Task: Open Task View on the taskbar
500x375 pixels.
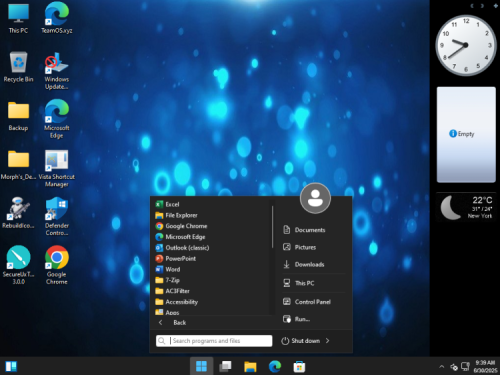Action: pyautogui.click(x=226, y=366)
